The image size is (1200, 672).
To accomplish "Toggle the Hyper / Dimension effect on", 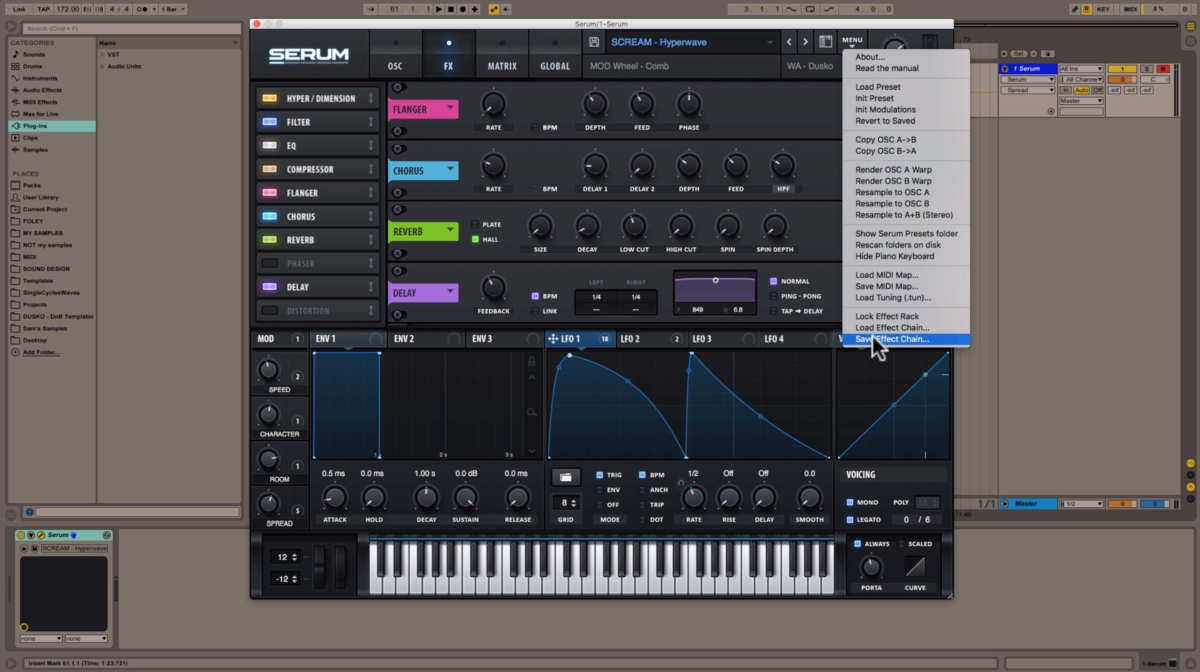I will 269,98.
